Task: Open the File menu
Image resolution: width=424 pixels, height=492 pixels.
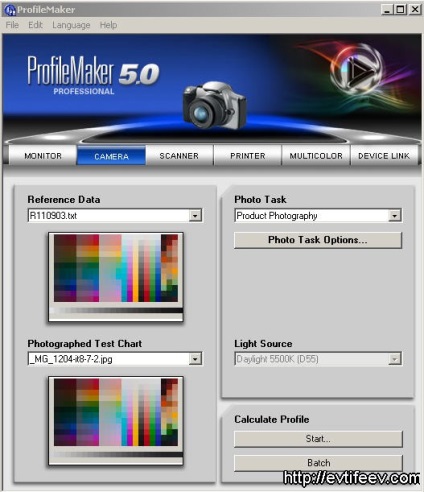Action: coord(12,25)
